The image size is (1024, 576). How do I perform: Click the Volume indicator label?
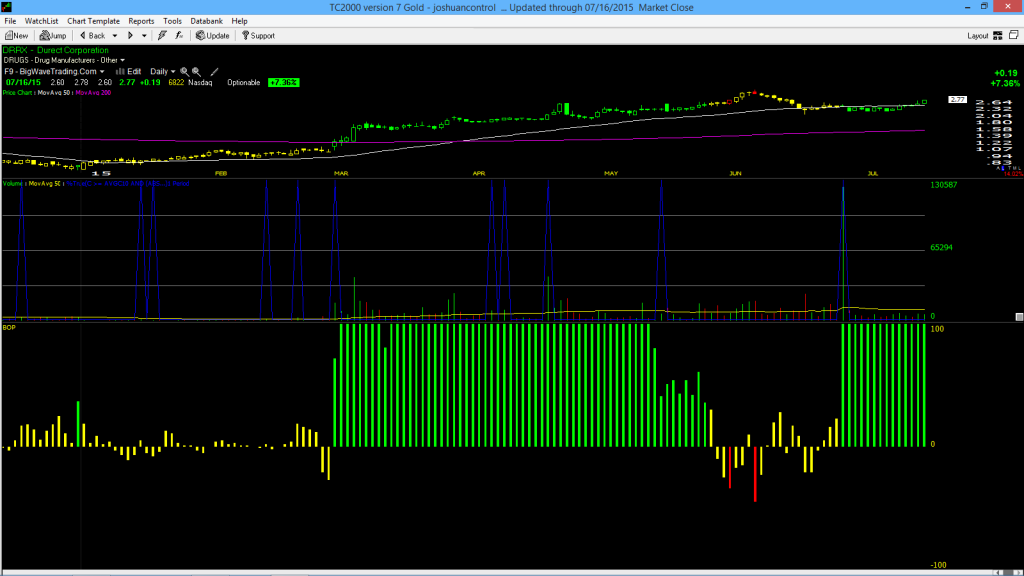coord(13,184)
